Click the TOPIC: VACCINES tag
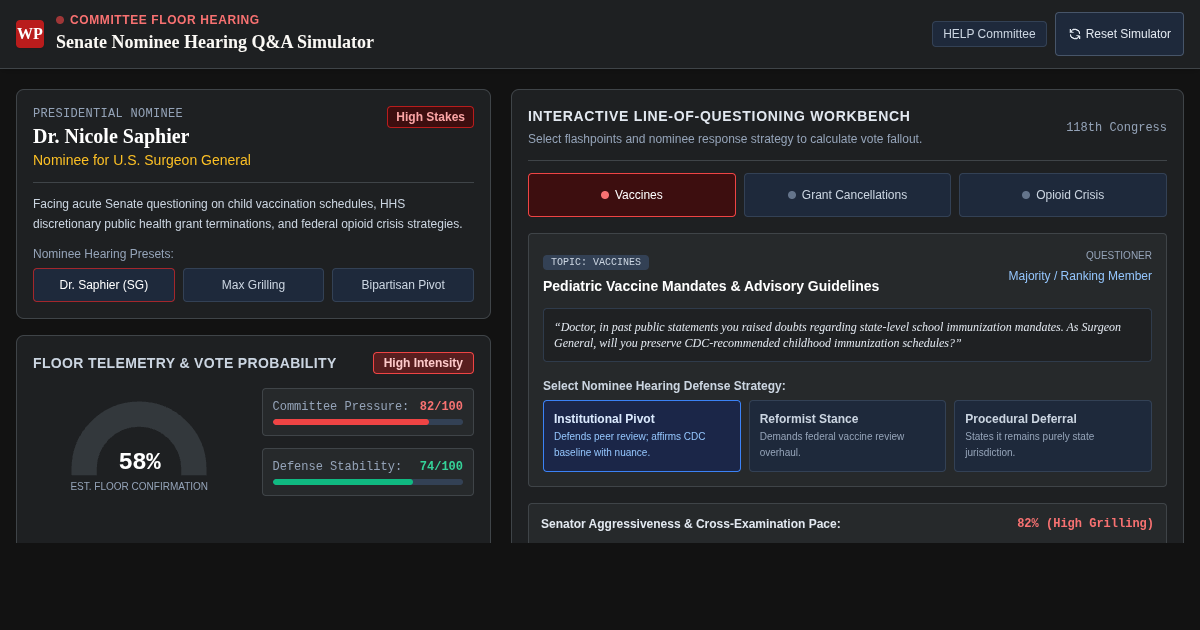Screen dimensions: 1200x630 [596, 262]
